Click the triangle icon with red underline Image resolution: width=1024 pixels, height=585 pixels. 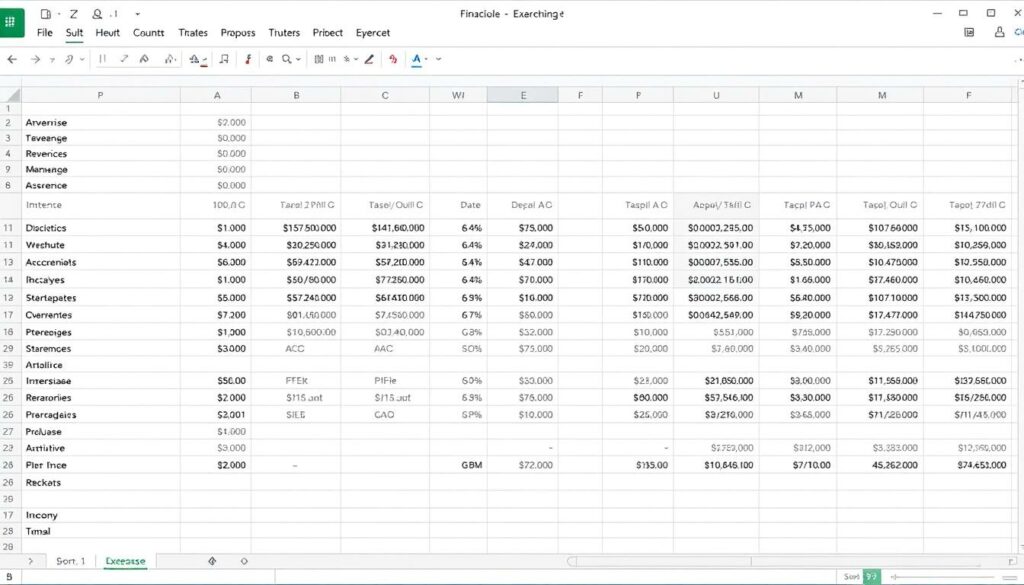click(198, 59)
